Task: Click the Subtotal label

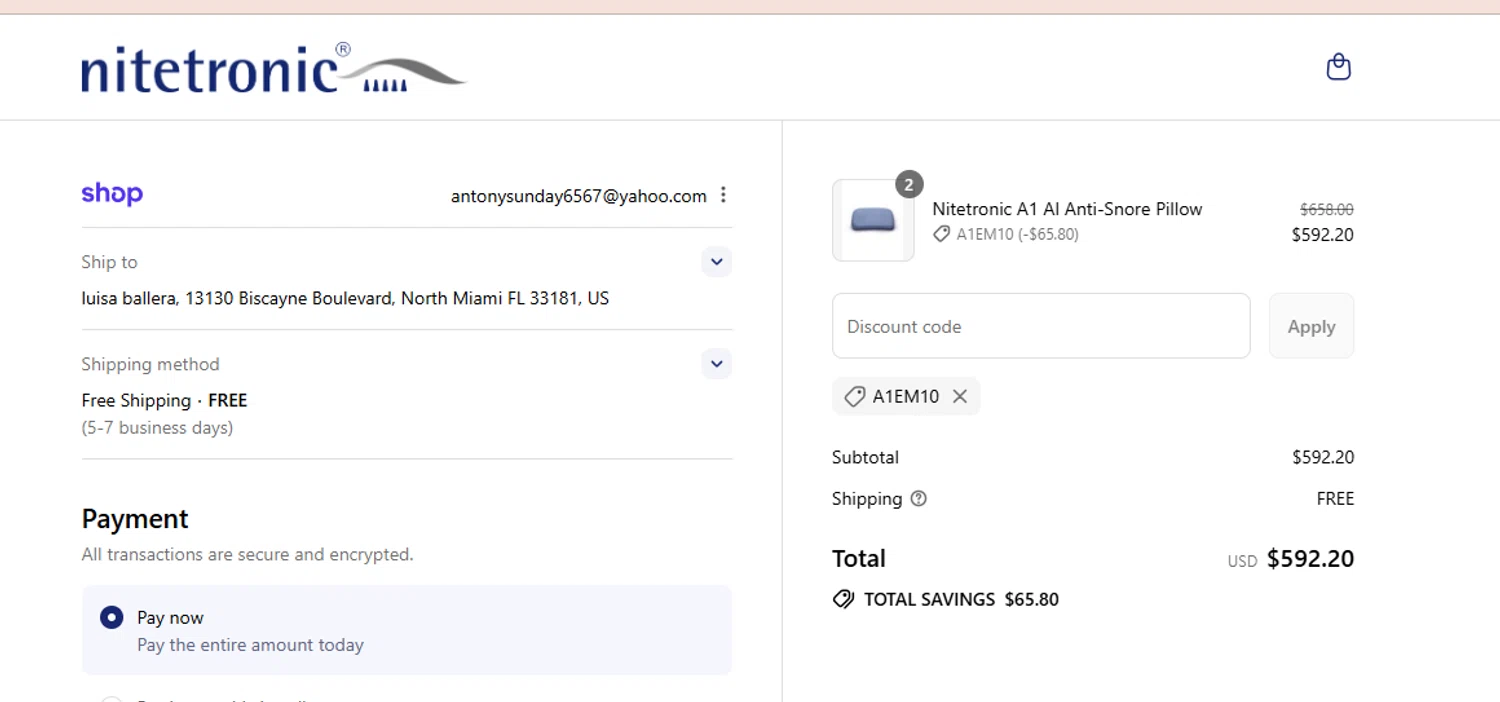Action: [x=865, y=457]
